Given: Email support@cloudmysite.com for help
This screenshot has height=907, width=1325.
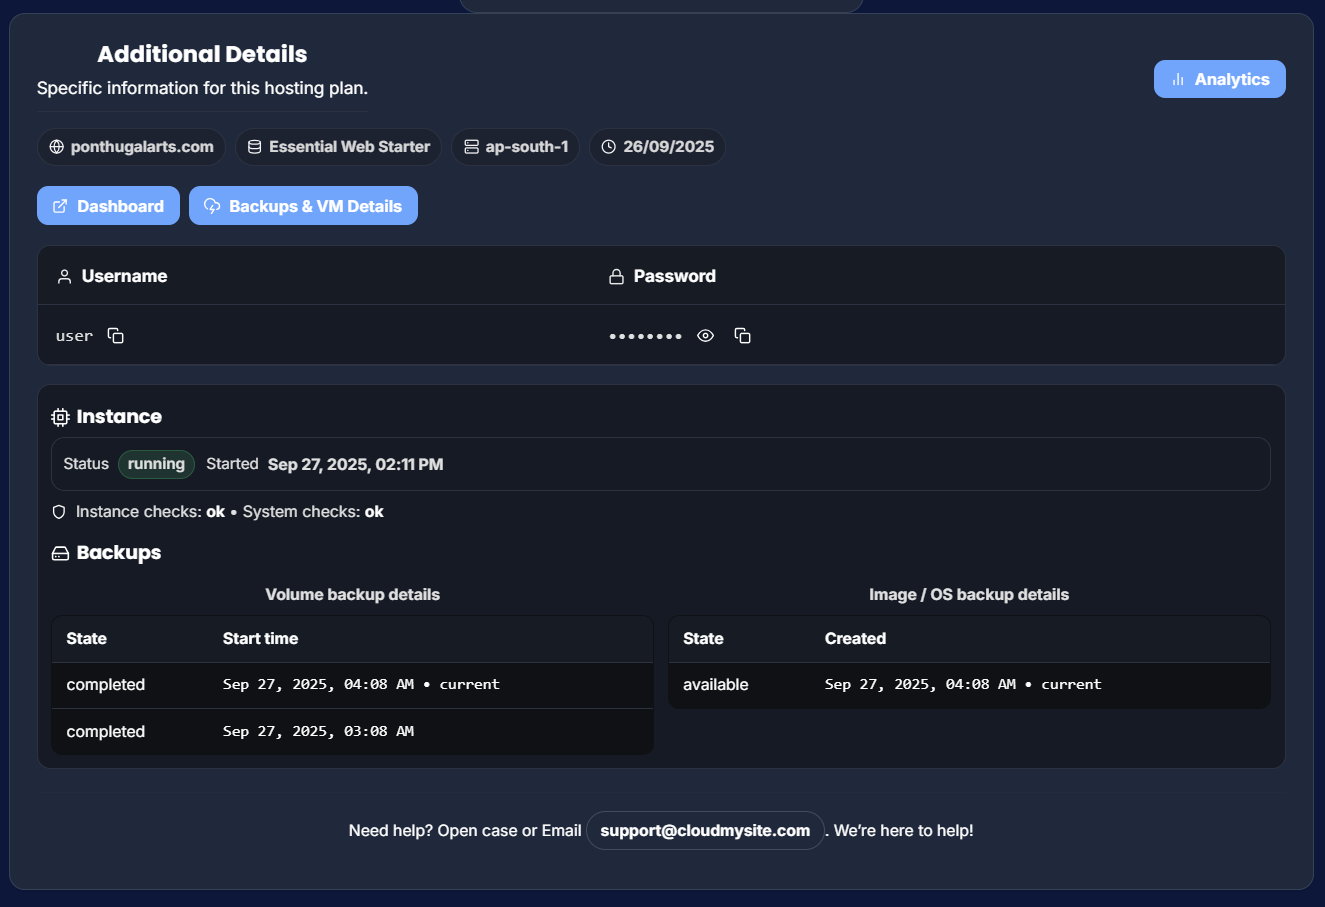Looking at the screenshot, I should pyautogui.click(x=705, y=830).
